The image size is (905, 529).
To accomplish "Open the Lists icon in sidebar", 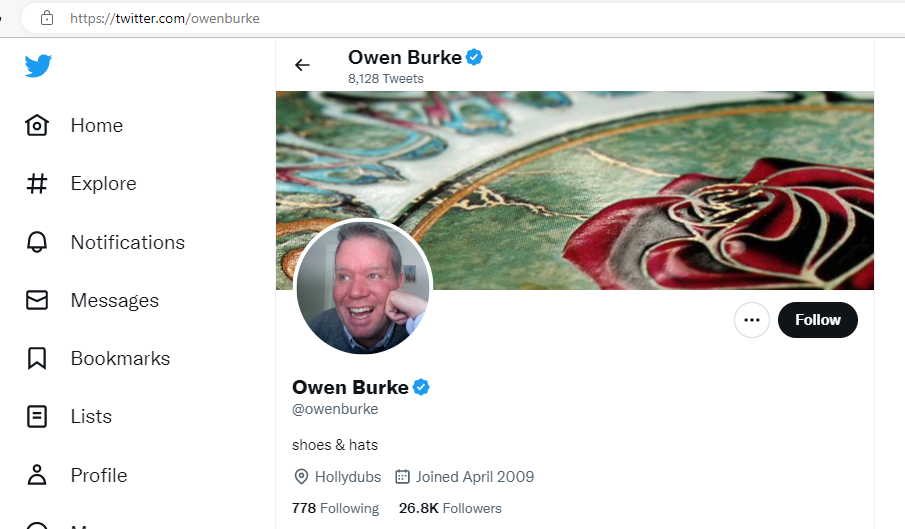I will pos(37,417).
